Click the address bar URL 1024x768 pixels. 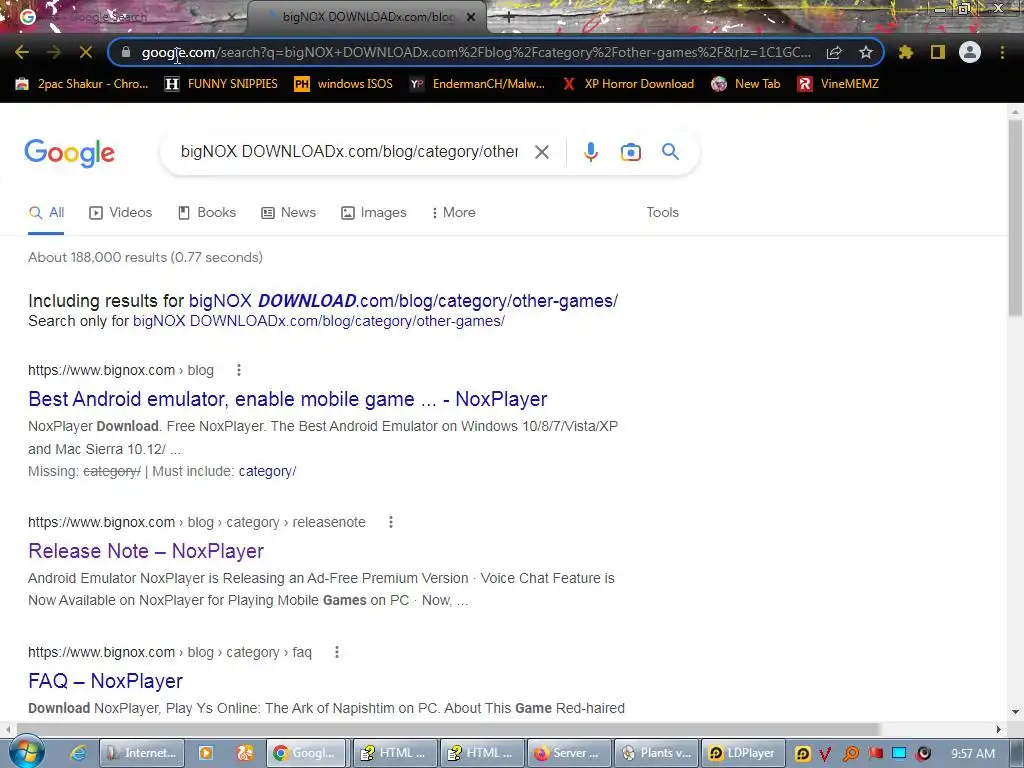click(476, 52)
